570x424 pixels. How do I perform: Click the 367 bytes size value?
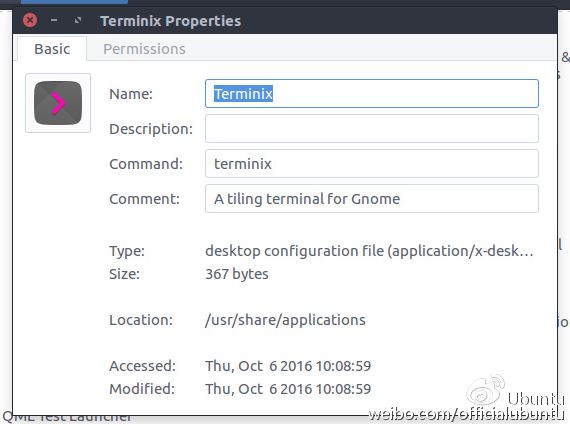pyautogui.click(x=237, y=274)
